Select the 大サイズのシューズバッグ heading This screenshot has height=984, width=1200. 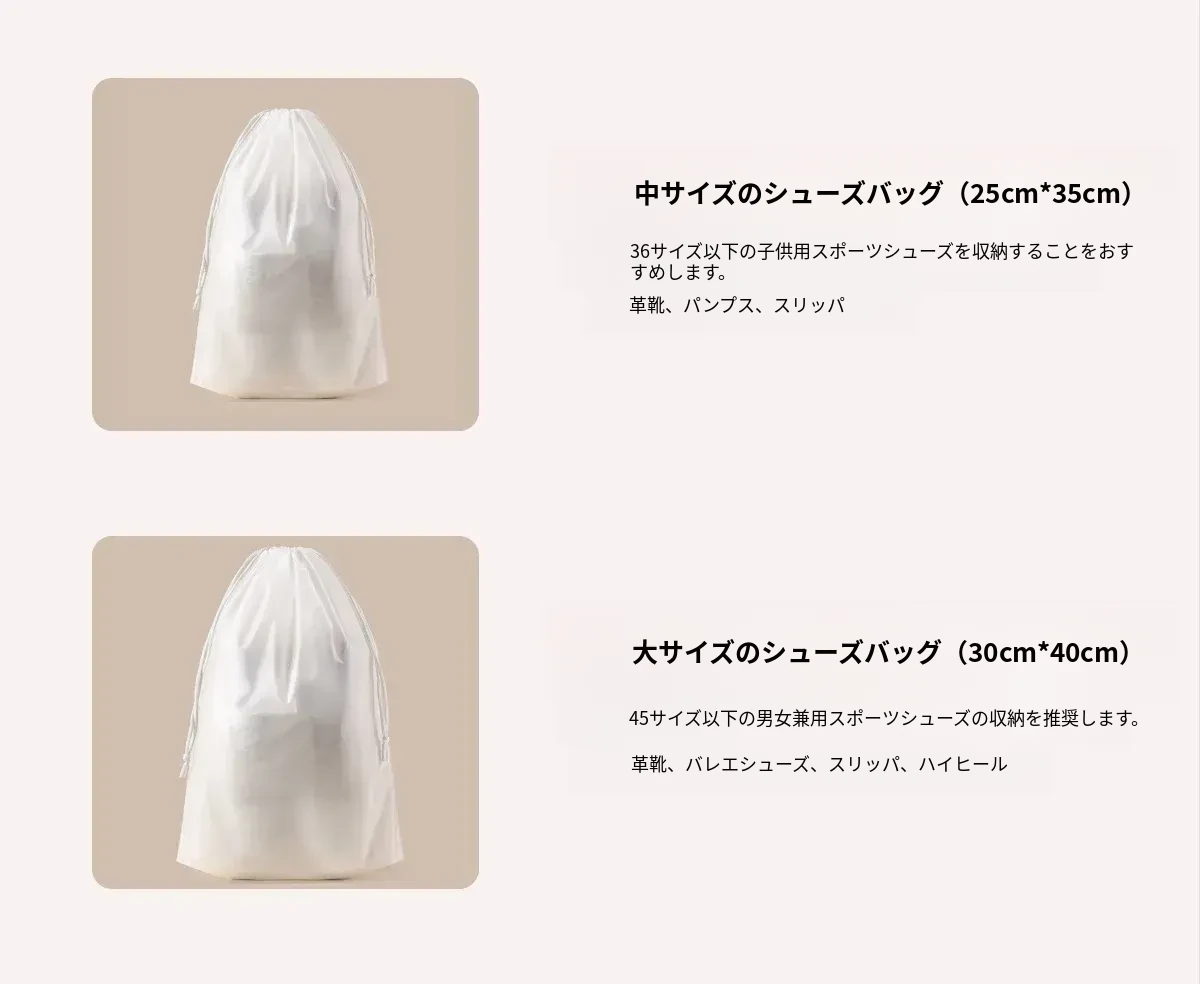pos(788,653)
